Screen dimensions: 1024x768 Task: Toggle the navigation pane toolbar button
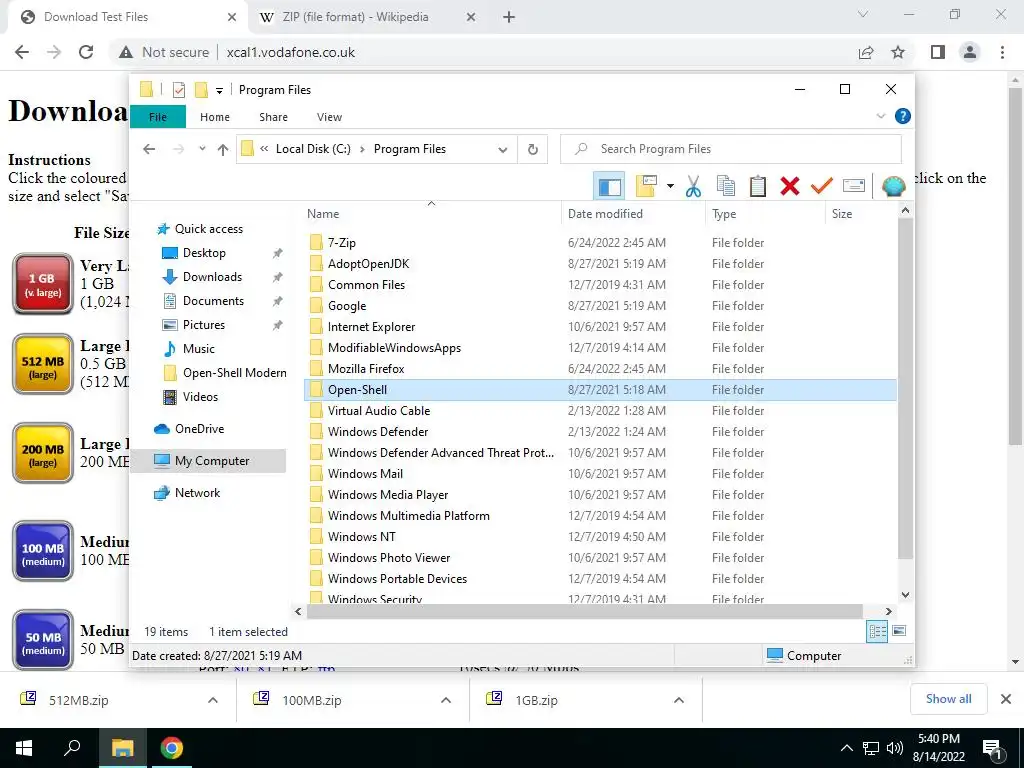coord(609,186)
